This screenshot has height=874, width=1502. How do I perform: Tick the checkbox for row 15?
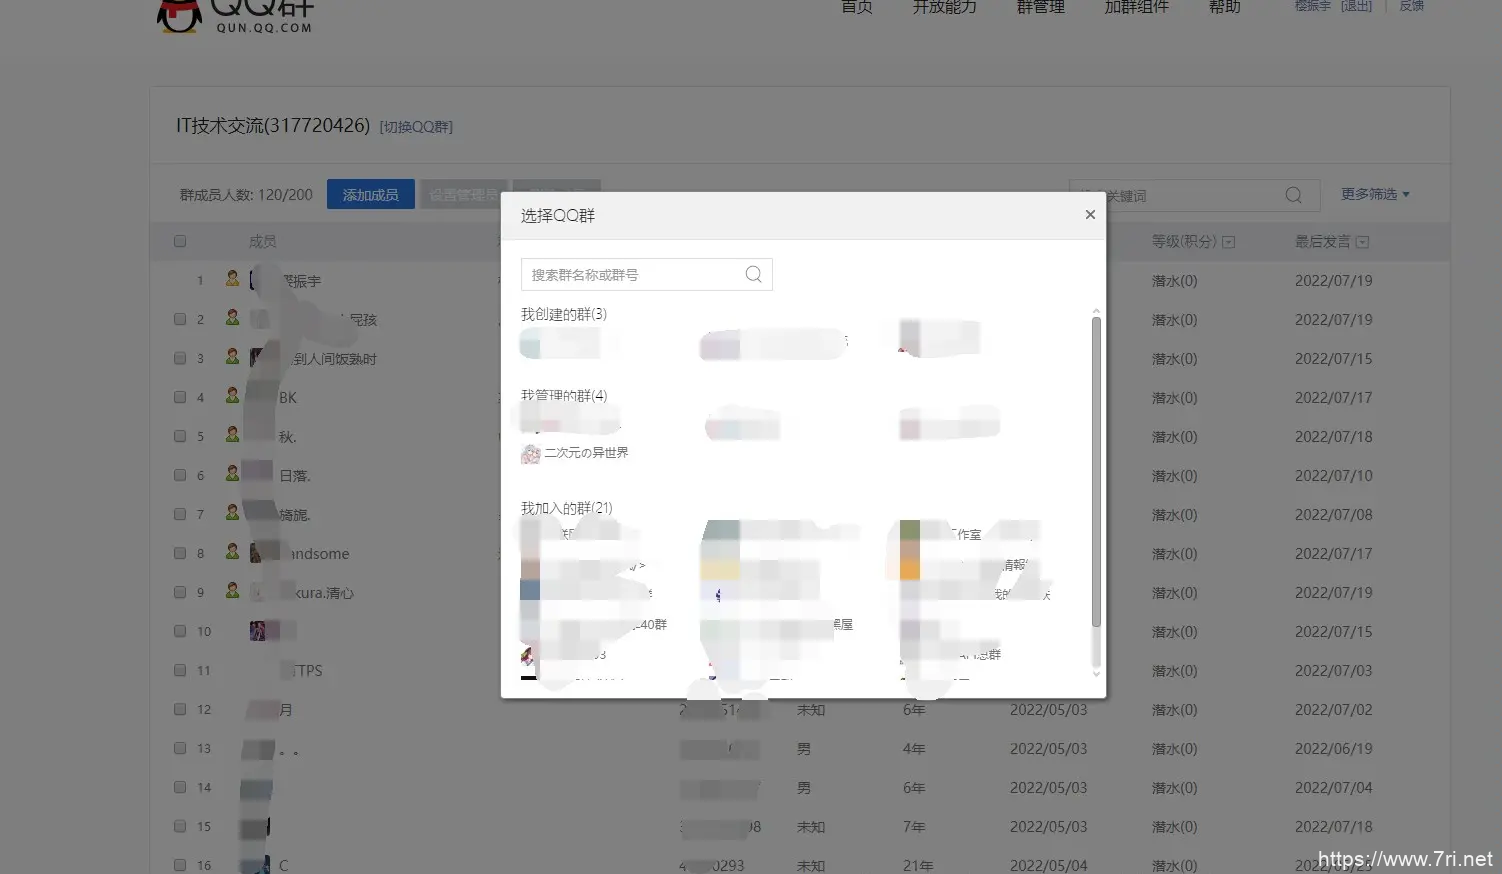[x=180, y=826]
